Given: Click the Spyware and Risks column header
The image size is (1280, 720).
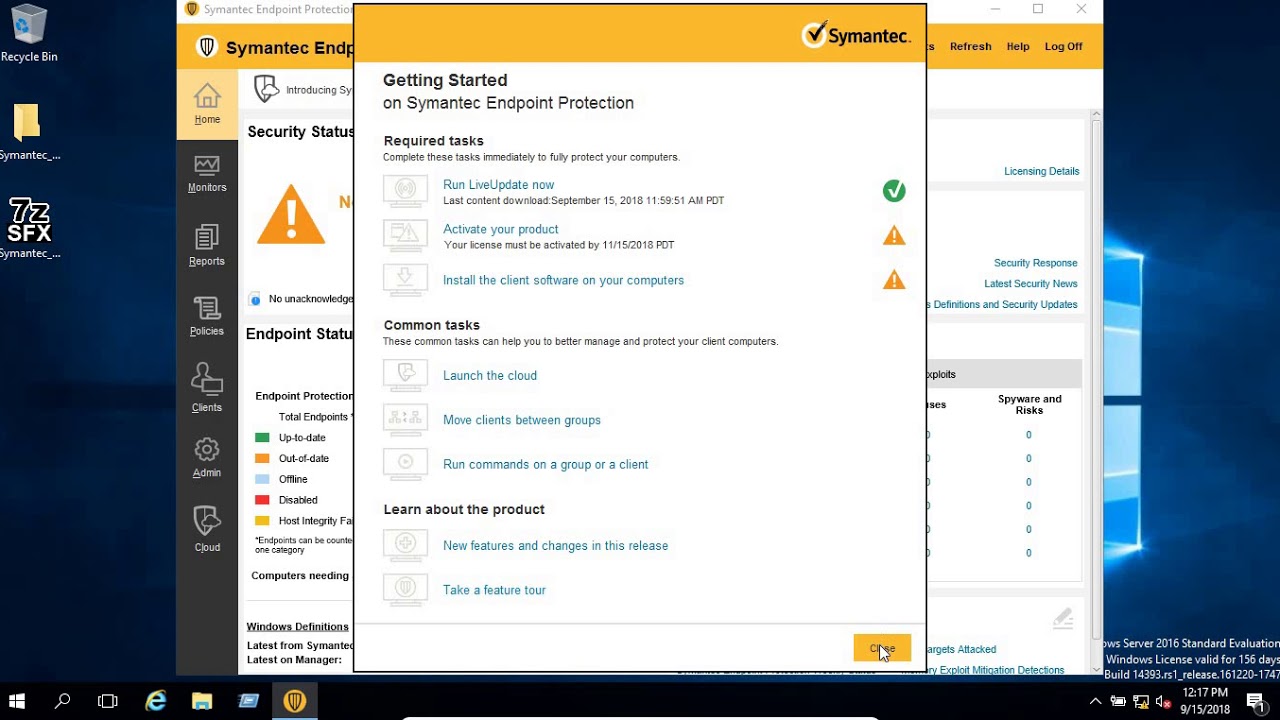Looking at the screenshot, I should coord(1029,404).
